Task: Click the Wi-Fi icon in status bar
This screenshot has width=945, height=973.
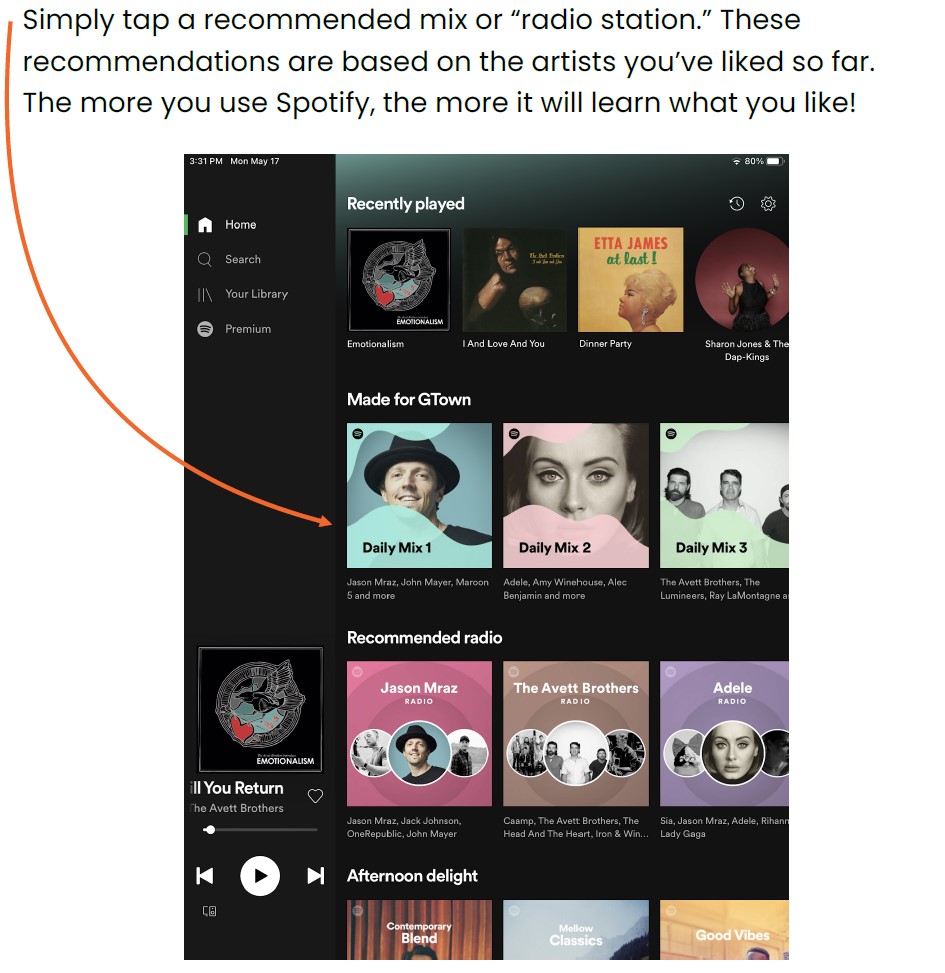Action: click(737, 161)
